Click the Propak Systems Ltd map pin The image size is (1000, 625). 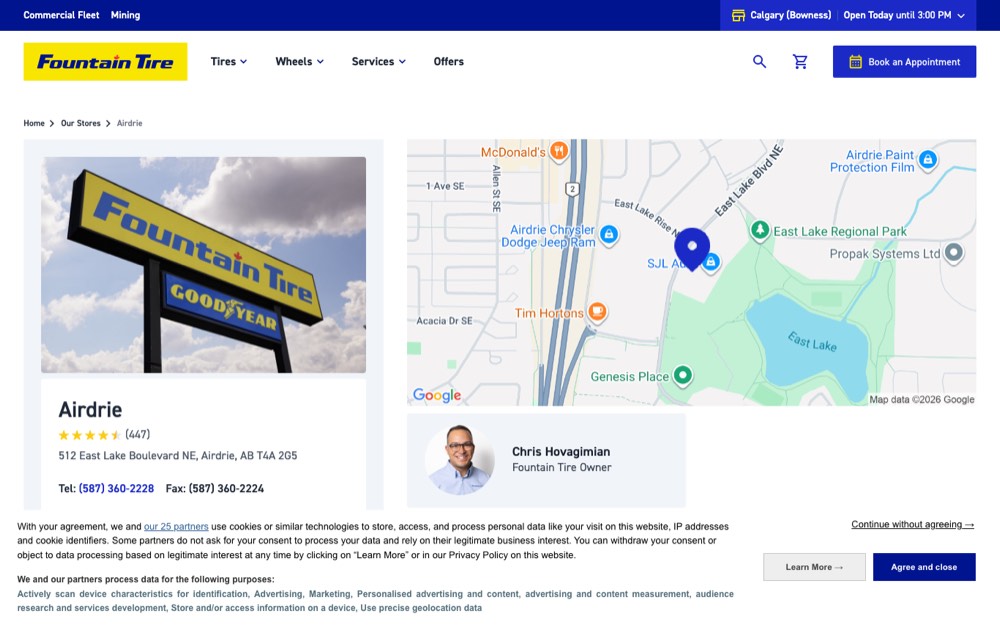(x=953, y=253)
